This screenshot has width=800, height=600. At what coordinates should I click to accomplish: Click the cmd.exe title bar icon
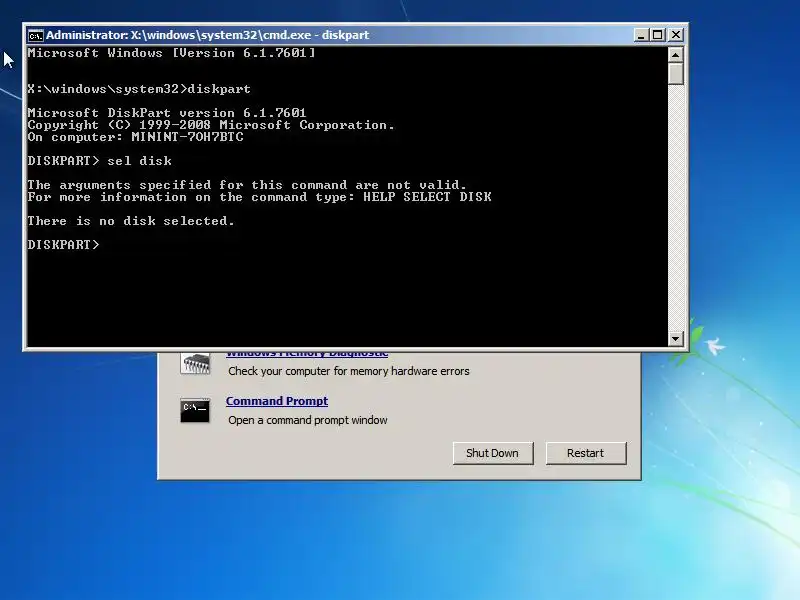[35, 35]
